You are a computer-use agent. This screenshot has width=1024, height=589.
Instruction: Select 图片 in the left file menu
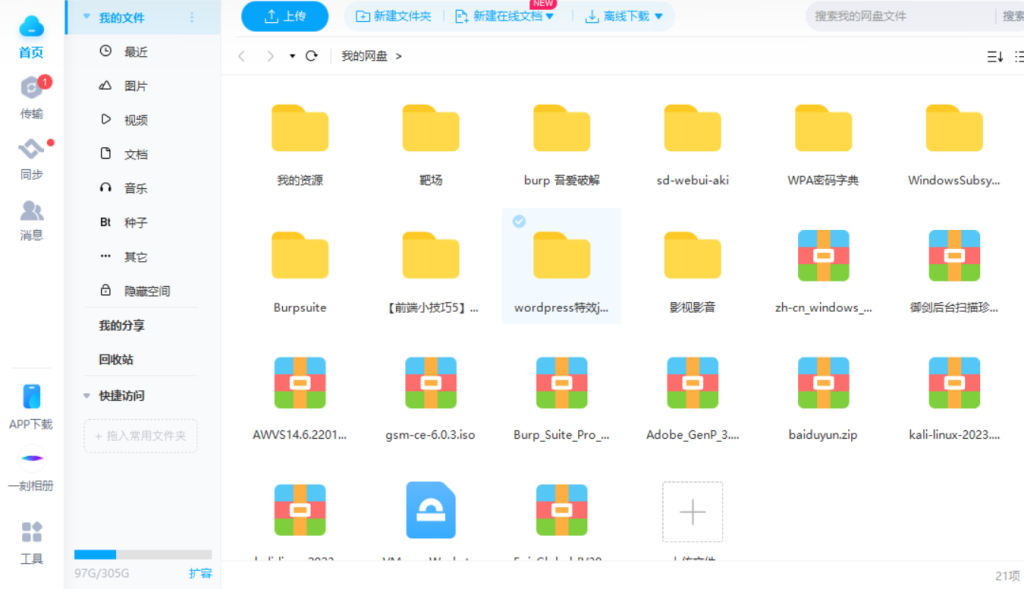click(136, 86)
